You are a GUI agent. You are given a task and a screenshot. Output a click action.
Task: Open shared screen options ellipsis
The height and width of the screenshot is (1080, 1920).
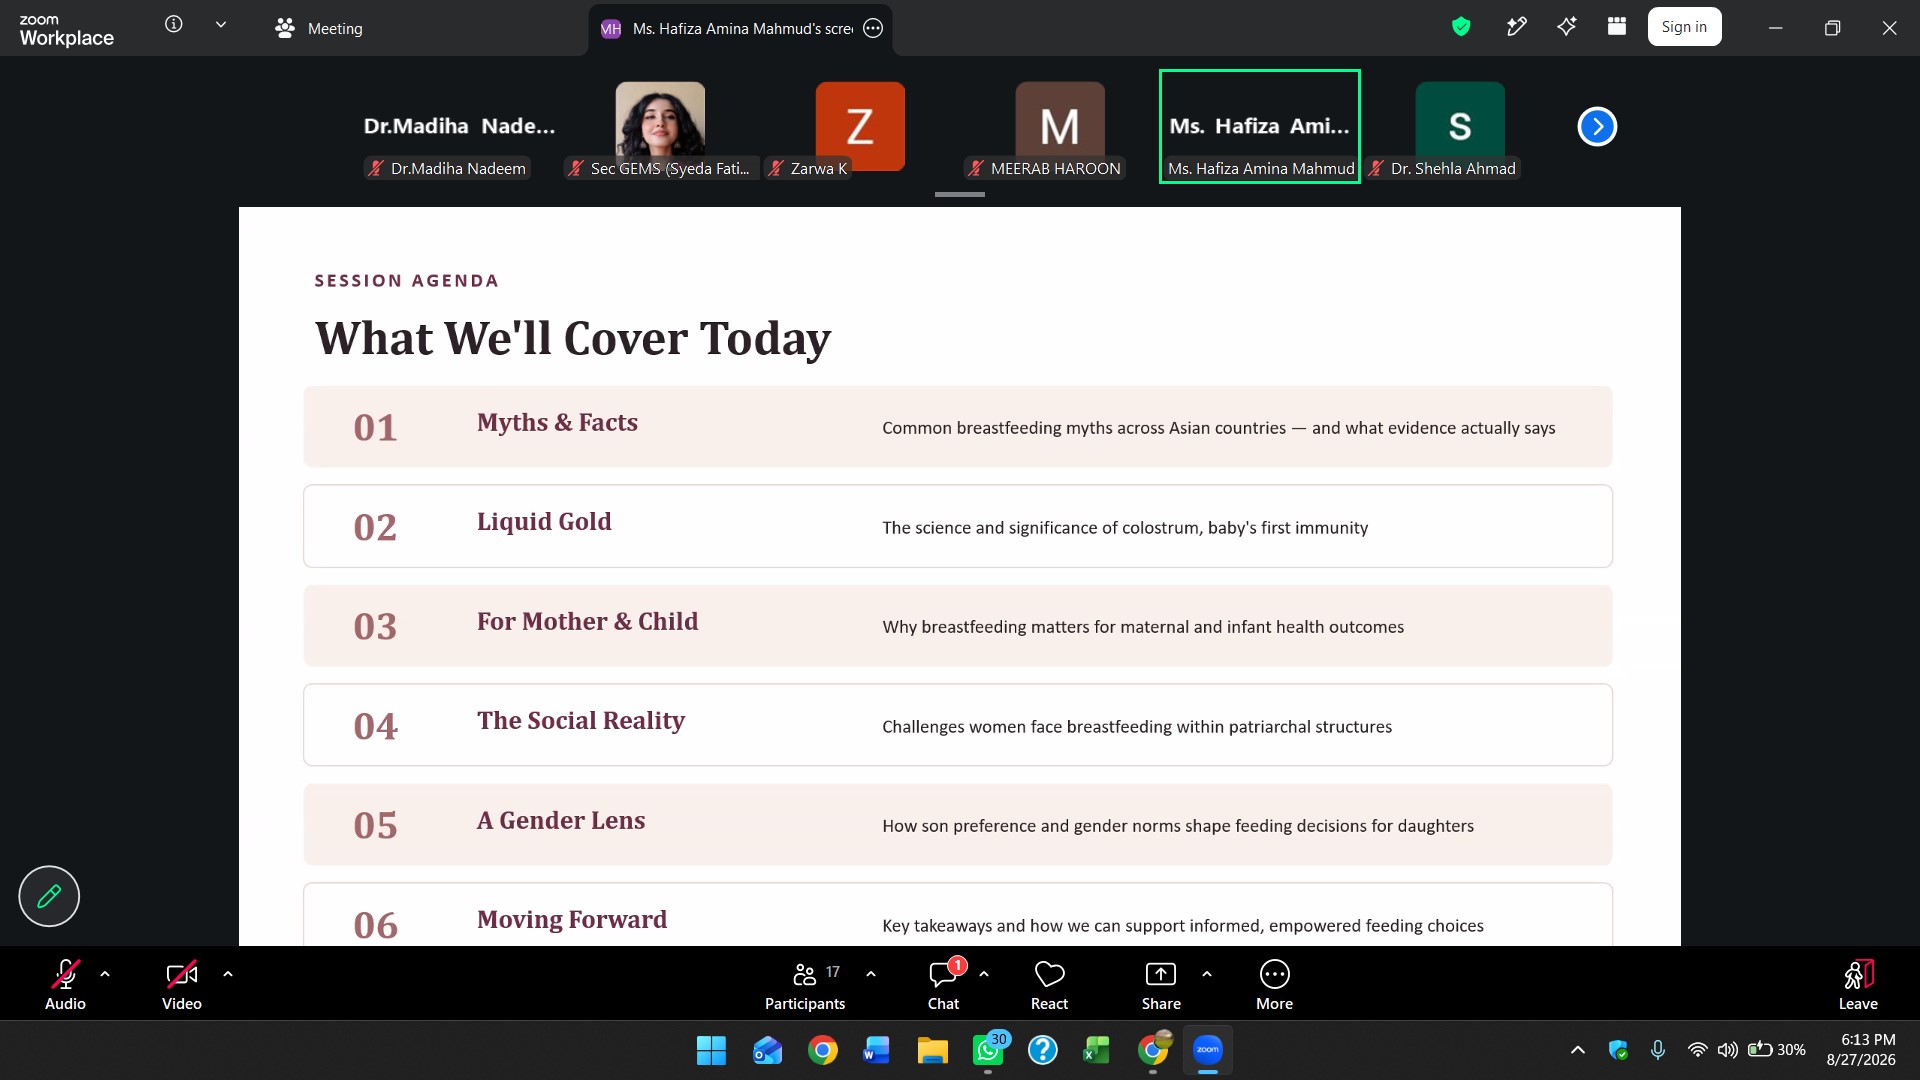point(873,28)
